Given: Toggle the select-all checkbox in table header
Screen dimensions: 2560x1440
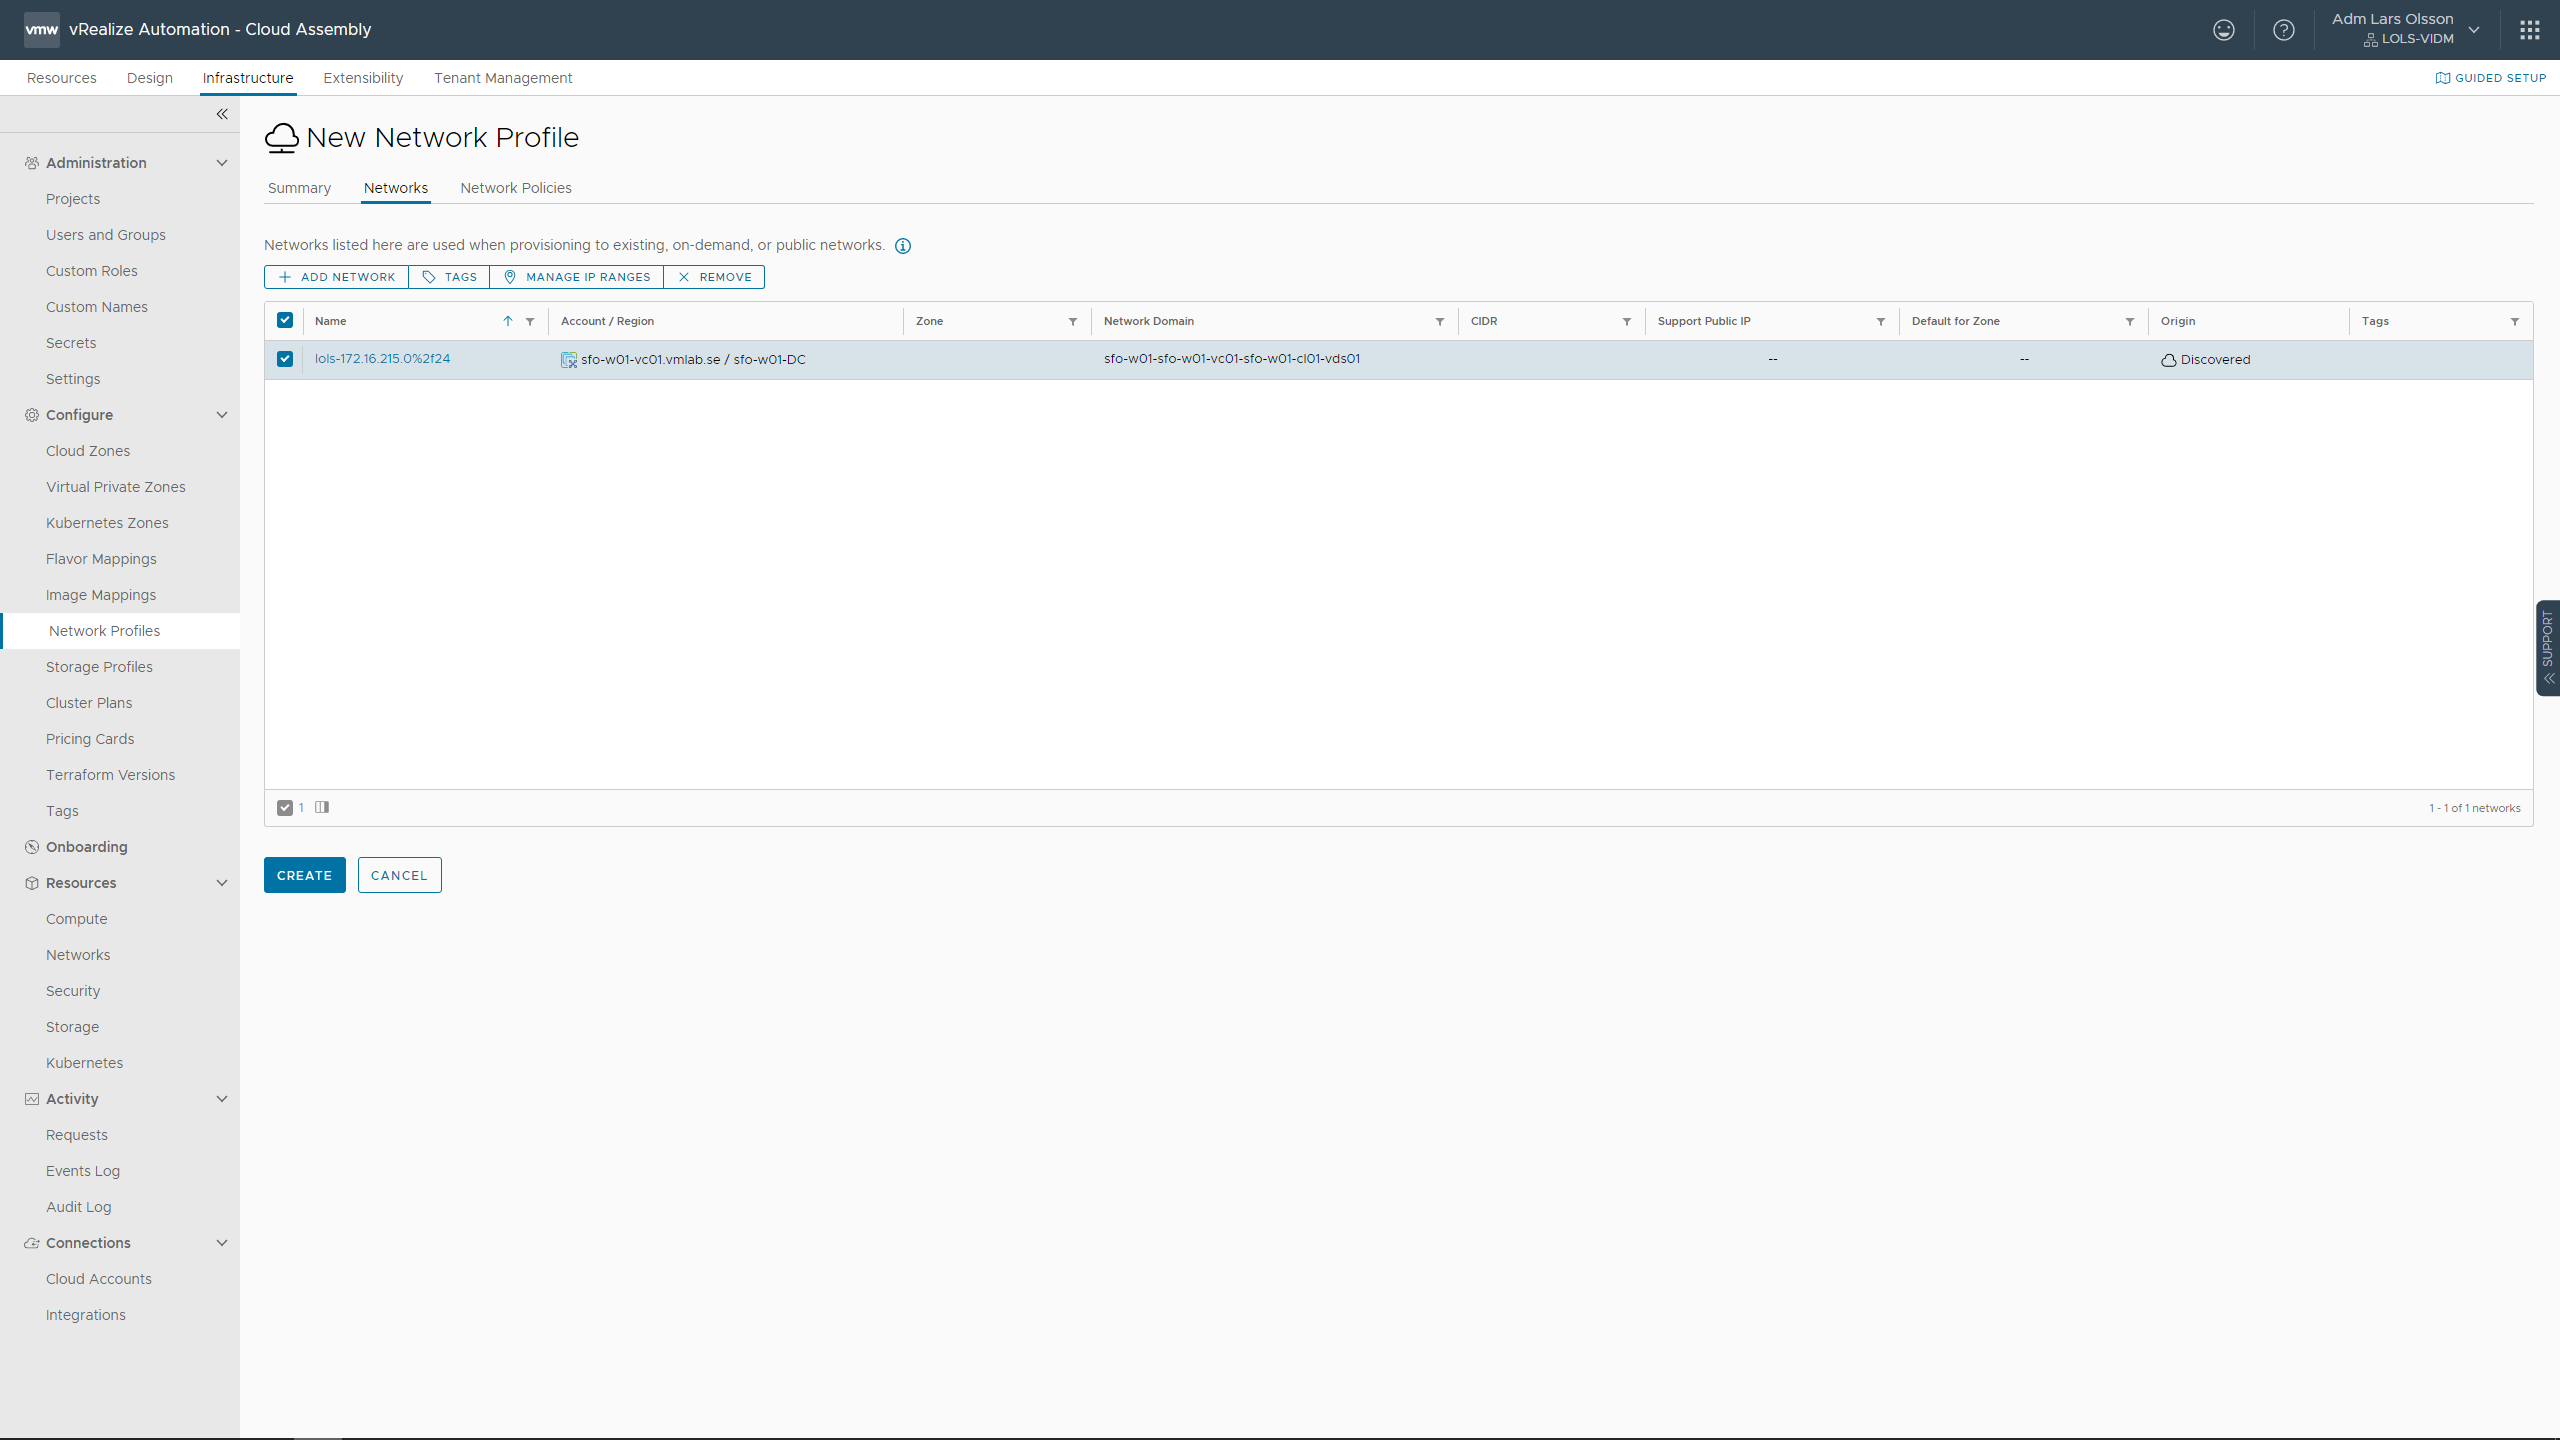Looking at the screenshot, I should tap(285, 320).
